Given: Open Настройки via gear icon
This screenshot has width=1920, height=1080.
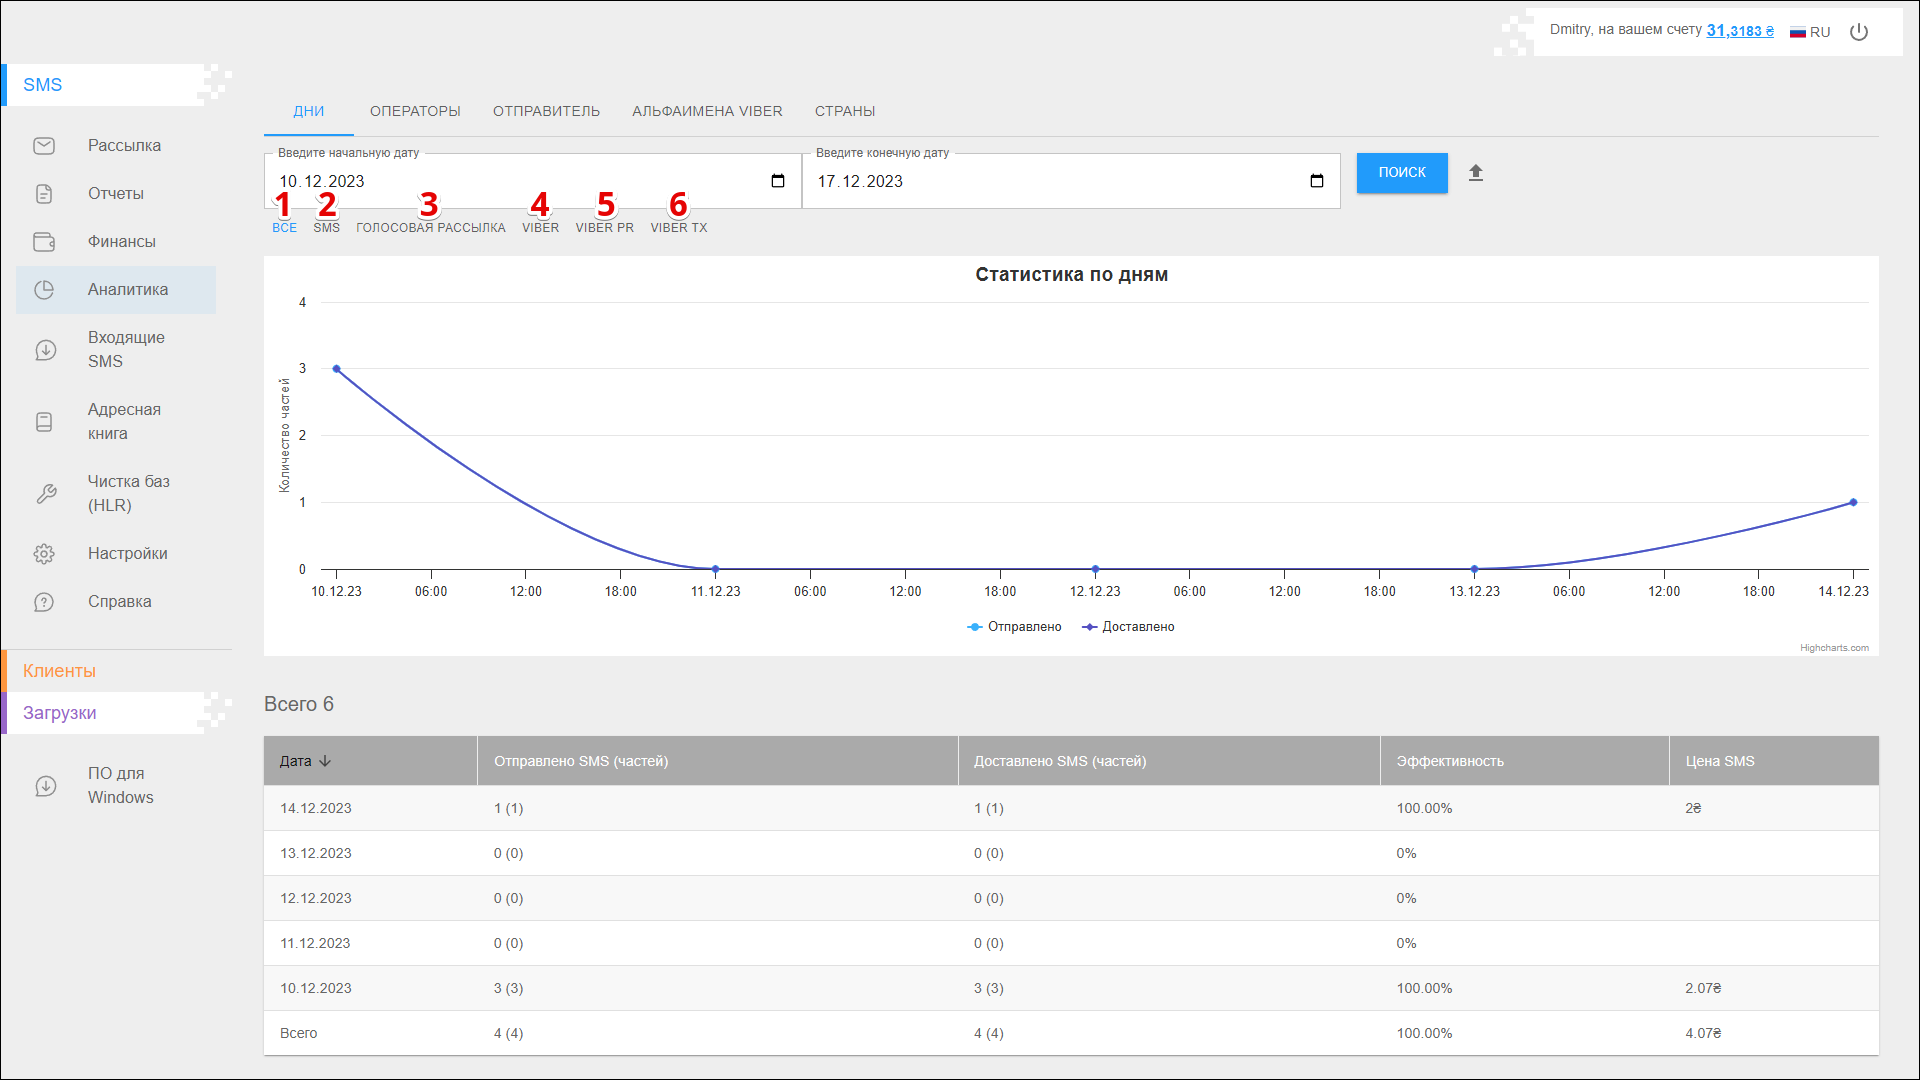Looking at the screenshot, I should pos(44,554).
